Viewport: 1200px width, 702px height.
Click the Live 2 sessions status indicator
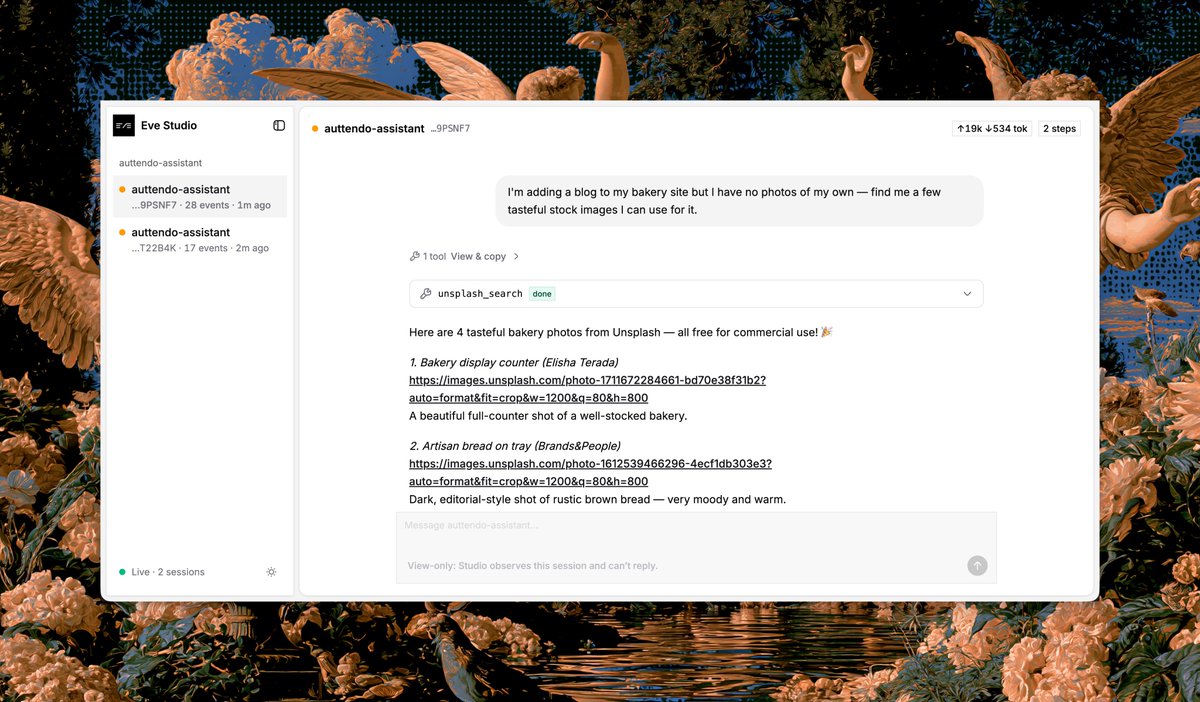(x=161, y=572)
